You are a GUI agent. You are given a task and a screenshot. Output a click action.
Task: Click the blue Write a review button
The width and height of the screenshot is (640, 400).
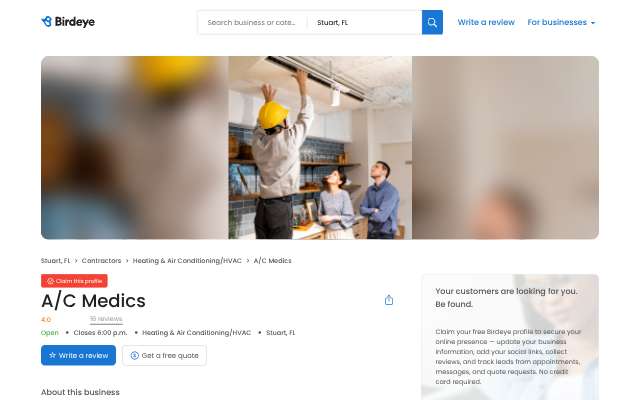pyautogui.click(x=78, y=355)
